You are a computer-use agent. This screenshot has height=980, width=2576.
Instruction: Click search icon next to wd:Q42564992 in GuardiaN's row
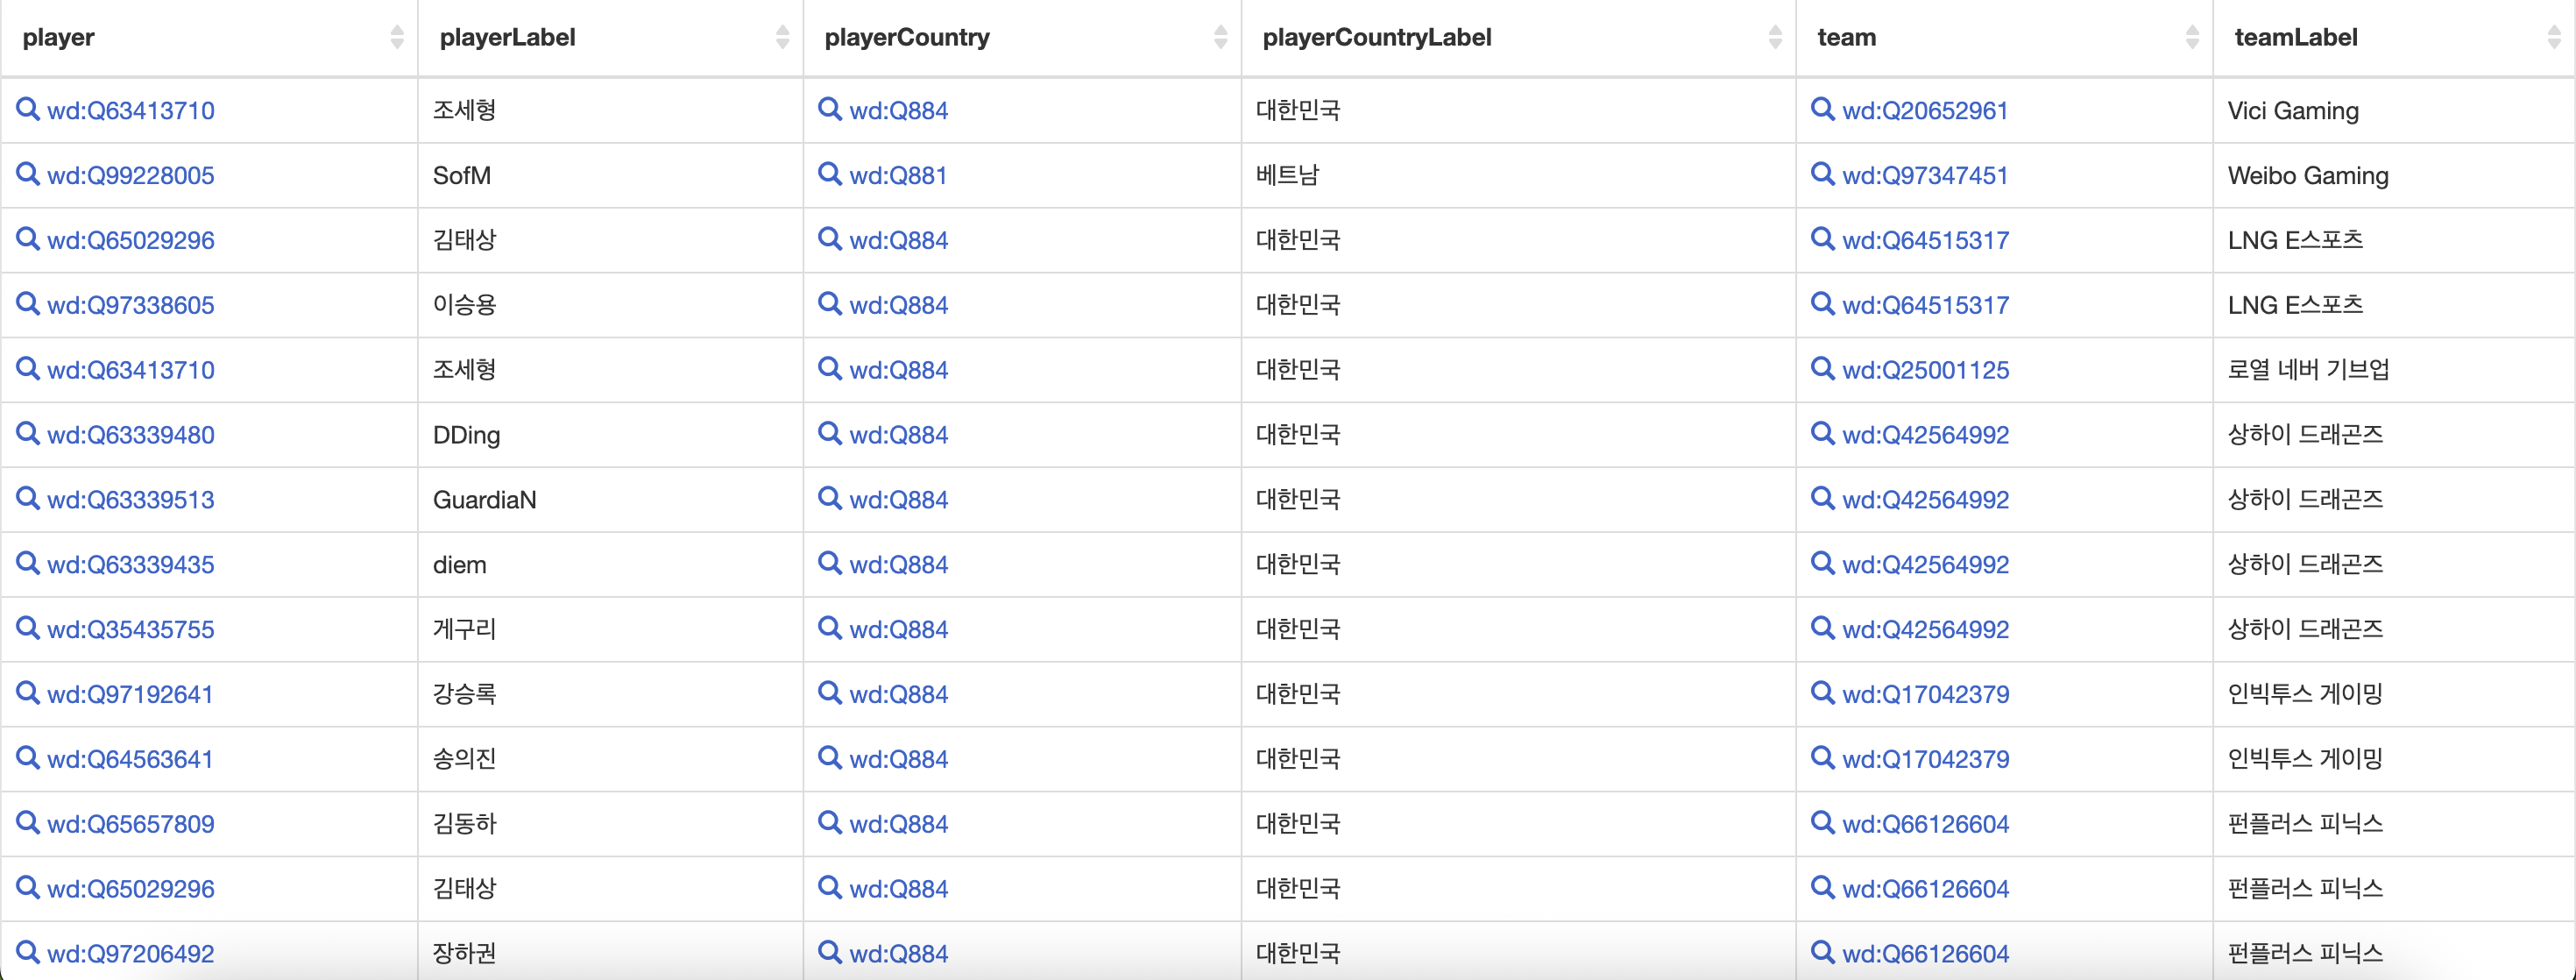click(x=1822, y=499)
